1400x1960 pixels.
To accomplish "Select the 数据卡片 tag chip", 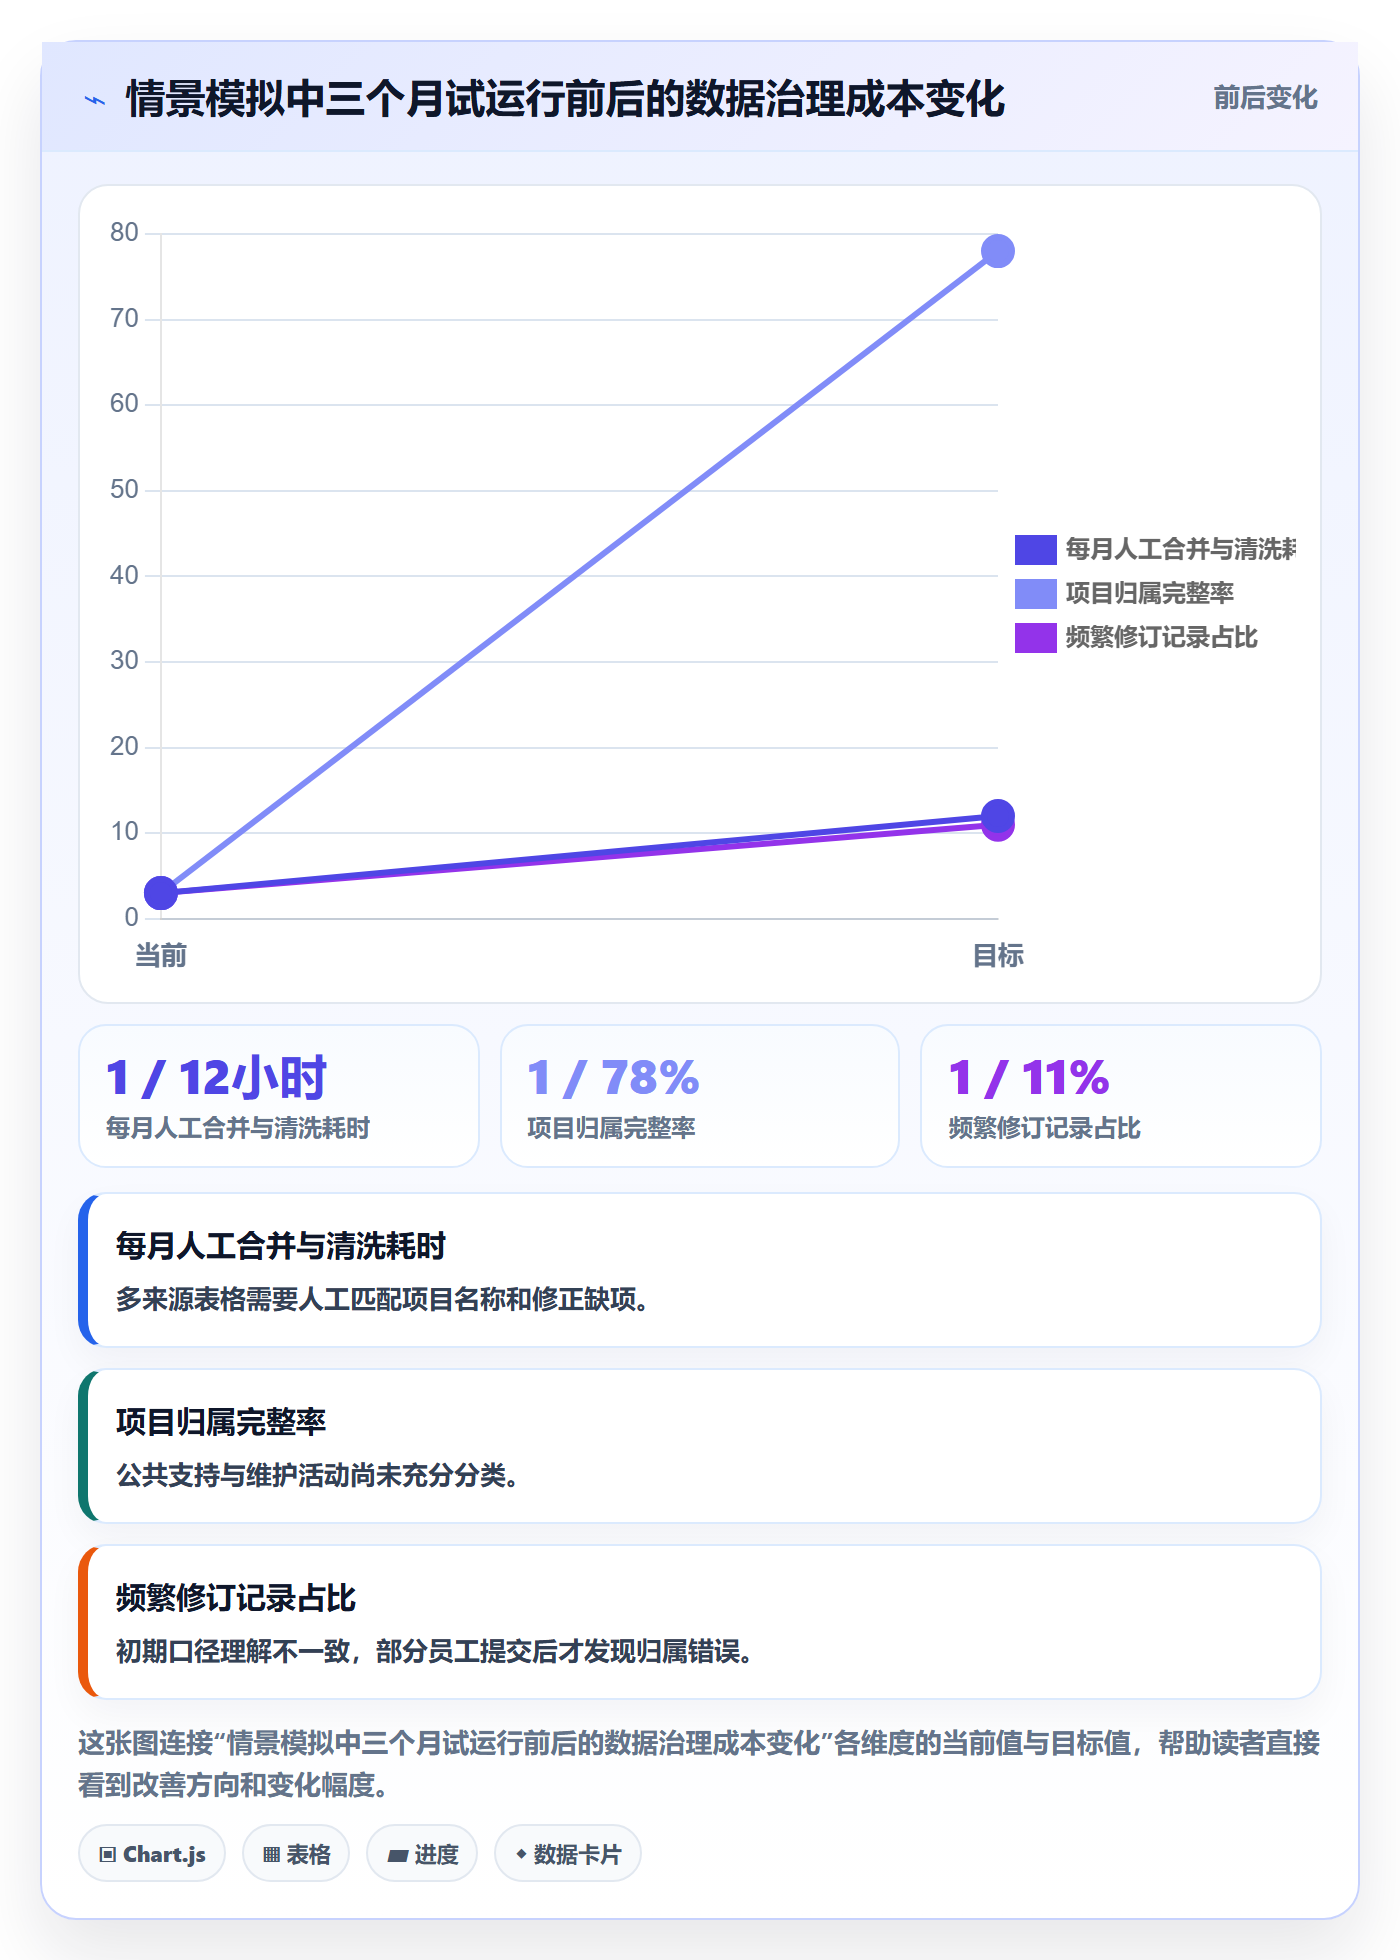I will 568,1854.
